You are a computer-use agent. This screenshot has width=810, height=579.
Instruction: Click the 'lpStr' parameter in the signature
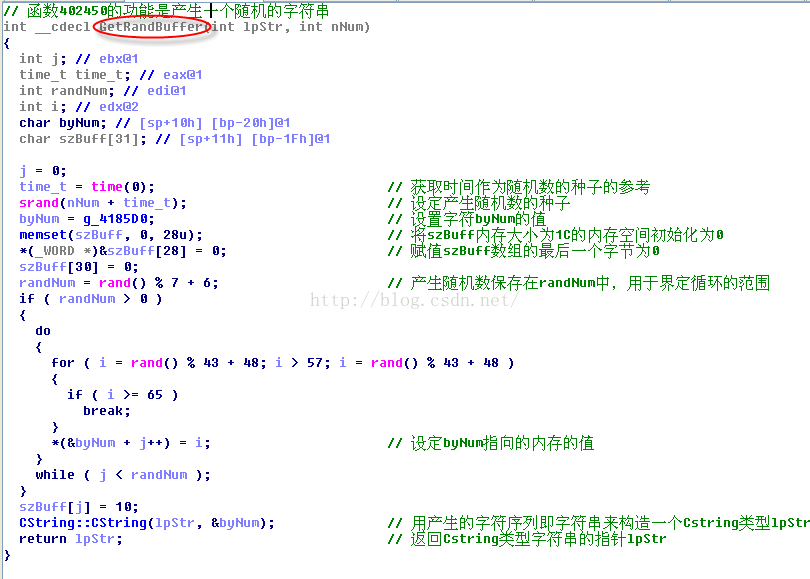coord(262,27)
